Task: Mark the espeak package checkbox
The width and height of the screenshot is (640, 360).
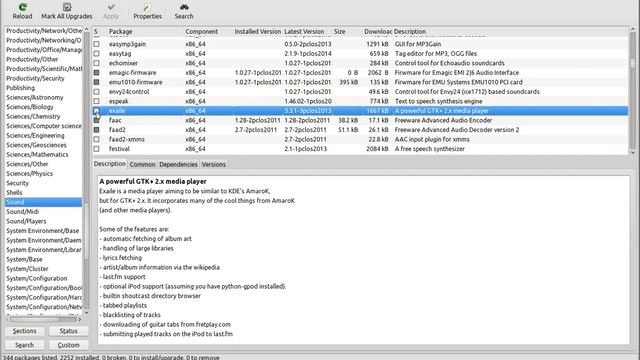Action: 96,101
